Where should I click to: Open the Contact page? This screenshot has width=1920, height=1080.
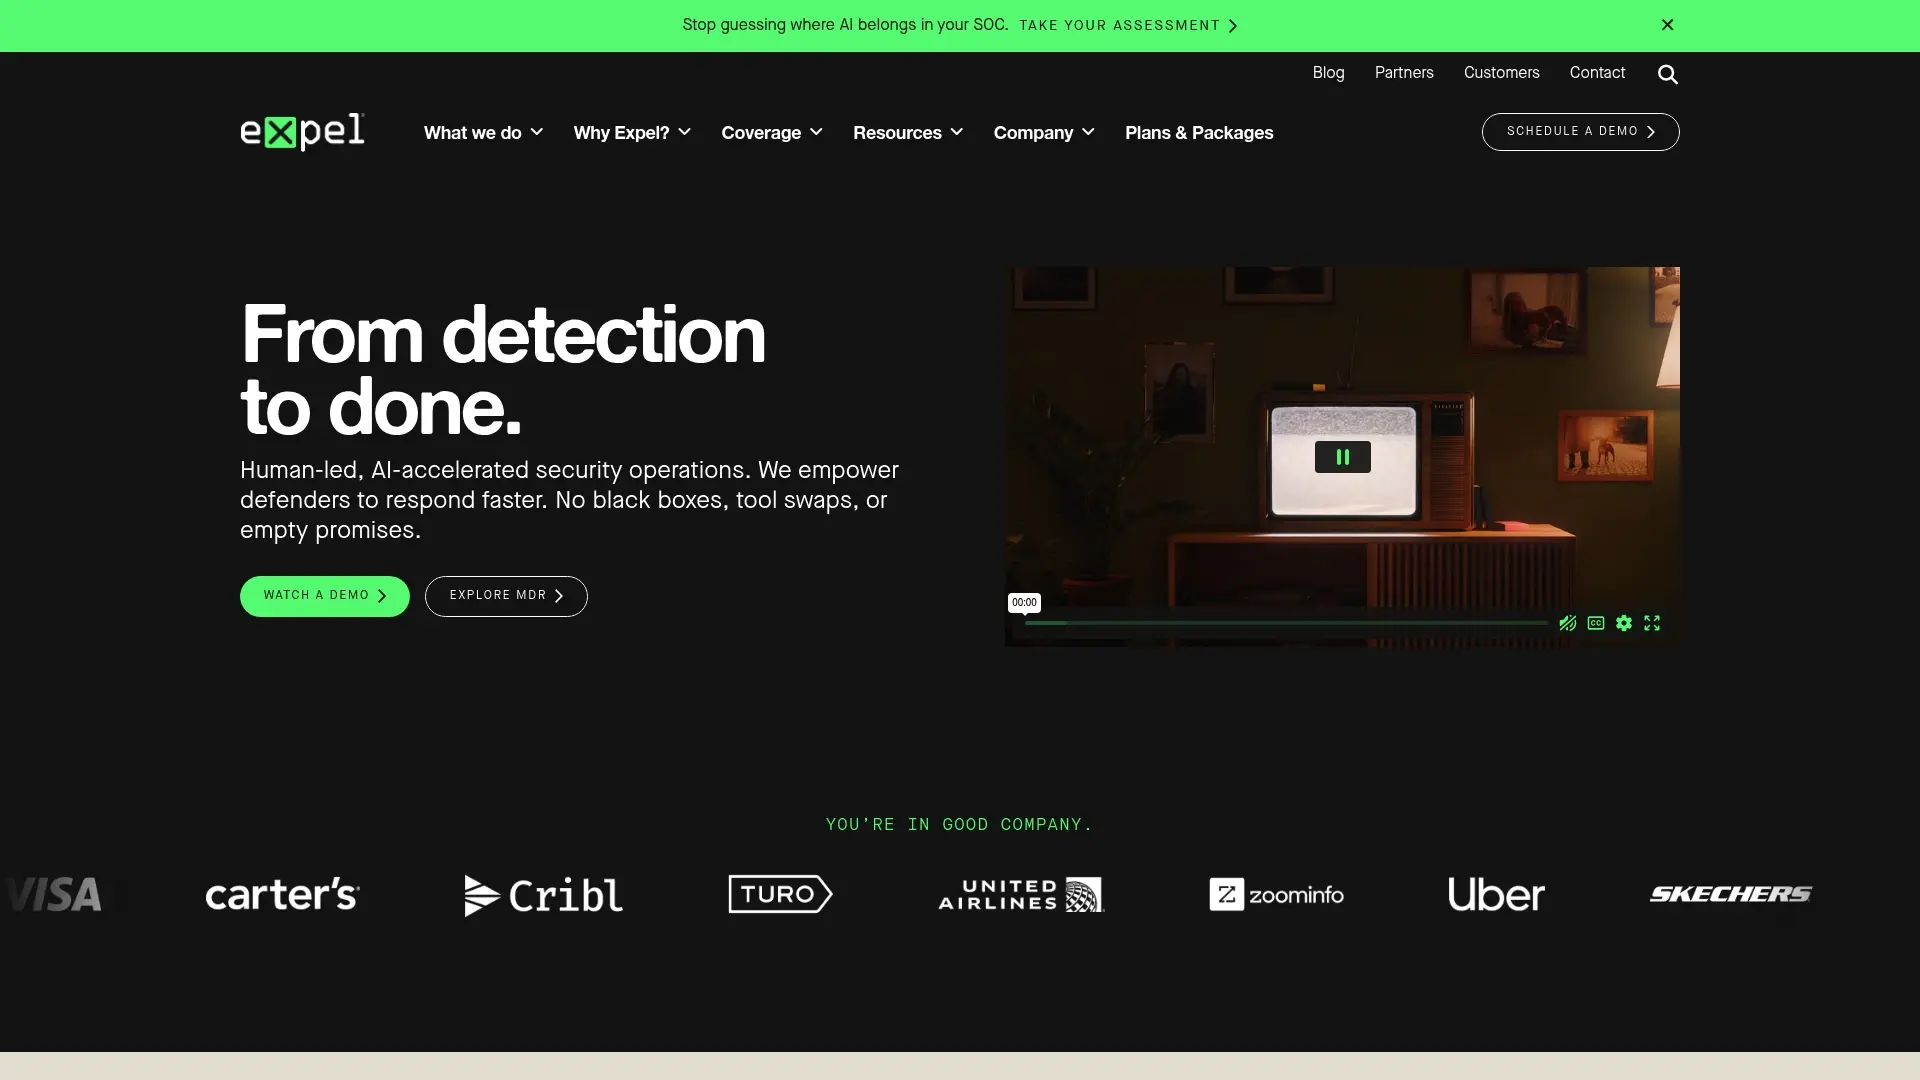tap(1597, 73)
